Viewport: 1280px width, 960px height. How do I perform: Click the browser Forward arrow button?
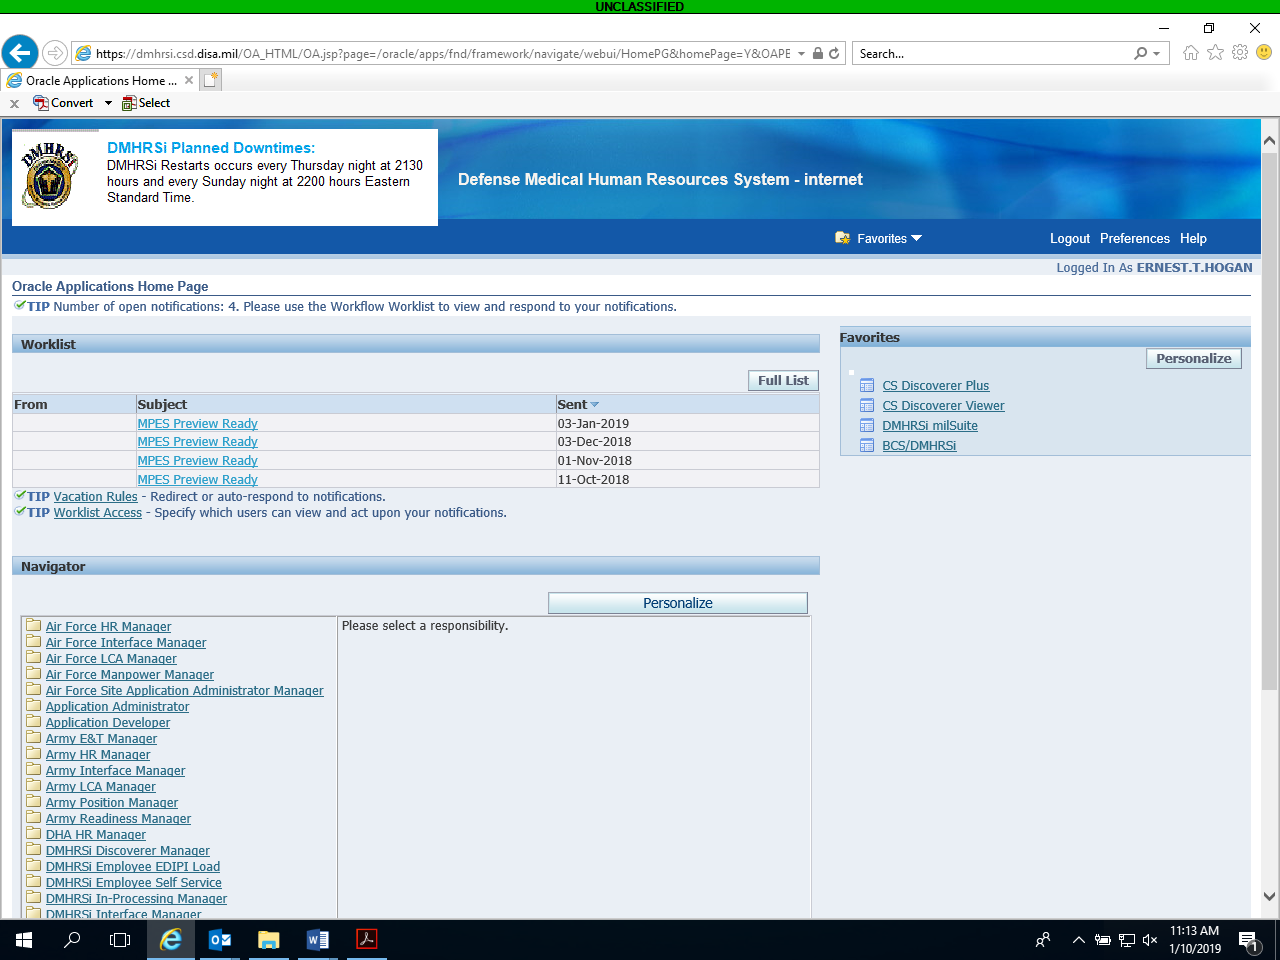point(56,53)
